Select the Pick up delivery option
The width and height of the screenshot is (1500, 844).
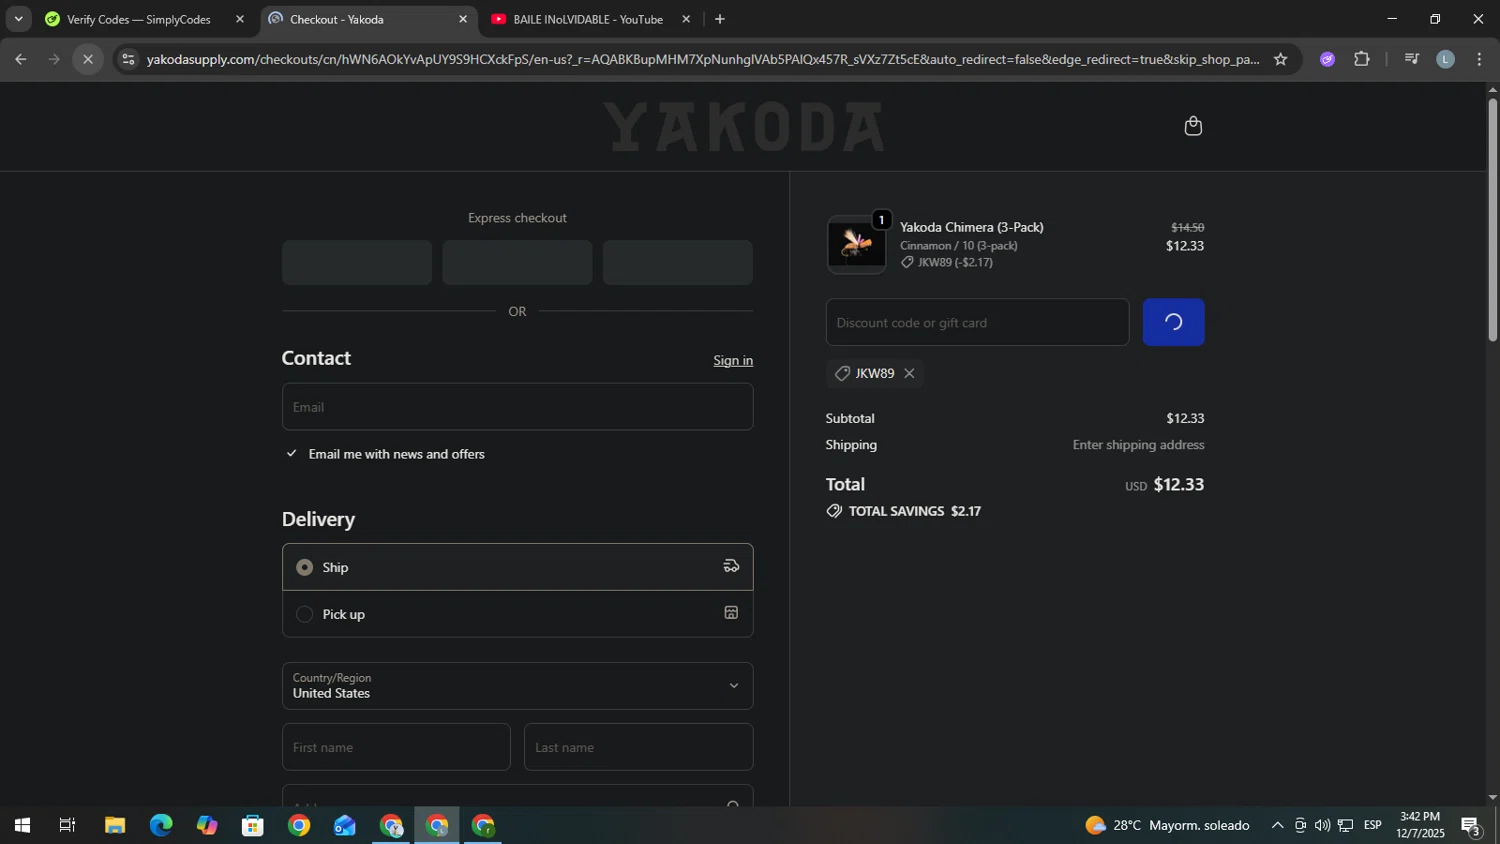(x=517, y=614)
